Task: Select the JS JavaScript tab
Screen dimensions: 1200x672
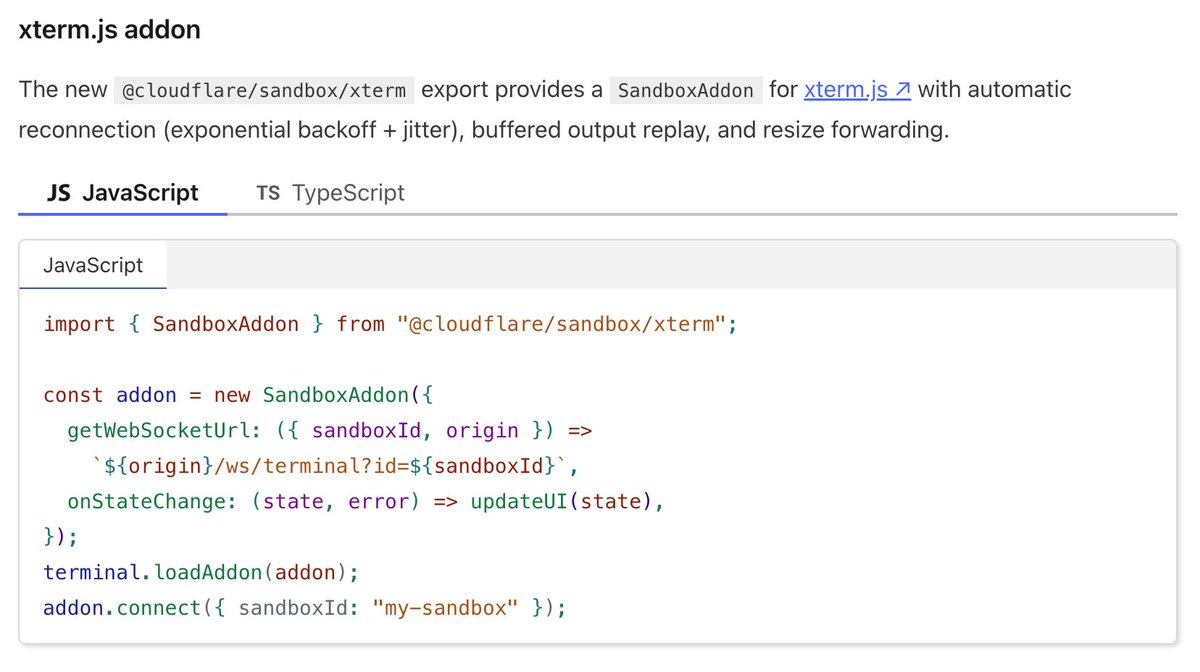Action: tap(123, 192)
